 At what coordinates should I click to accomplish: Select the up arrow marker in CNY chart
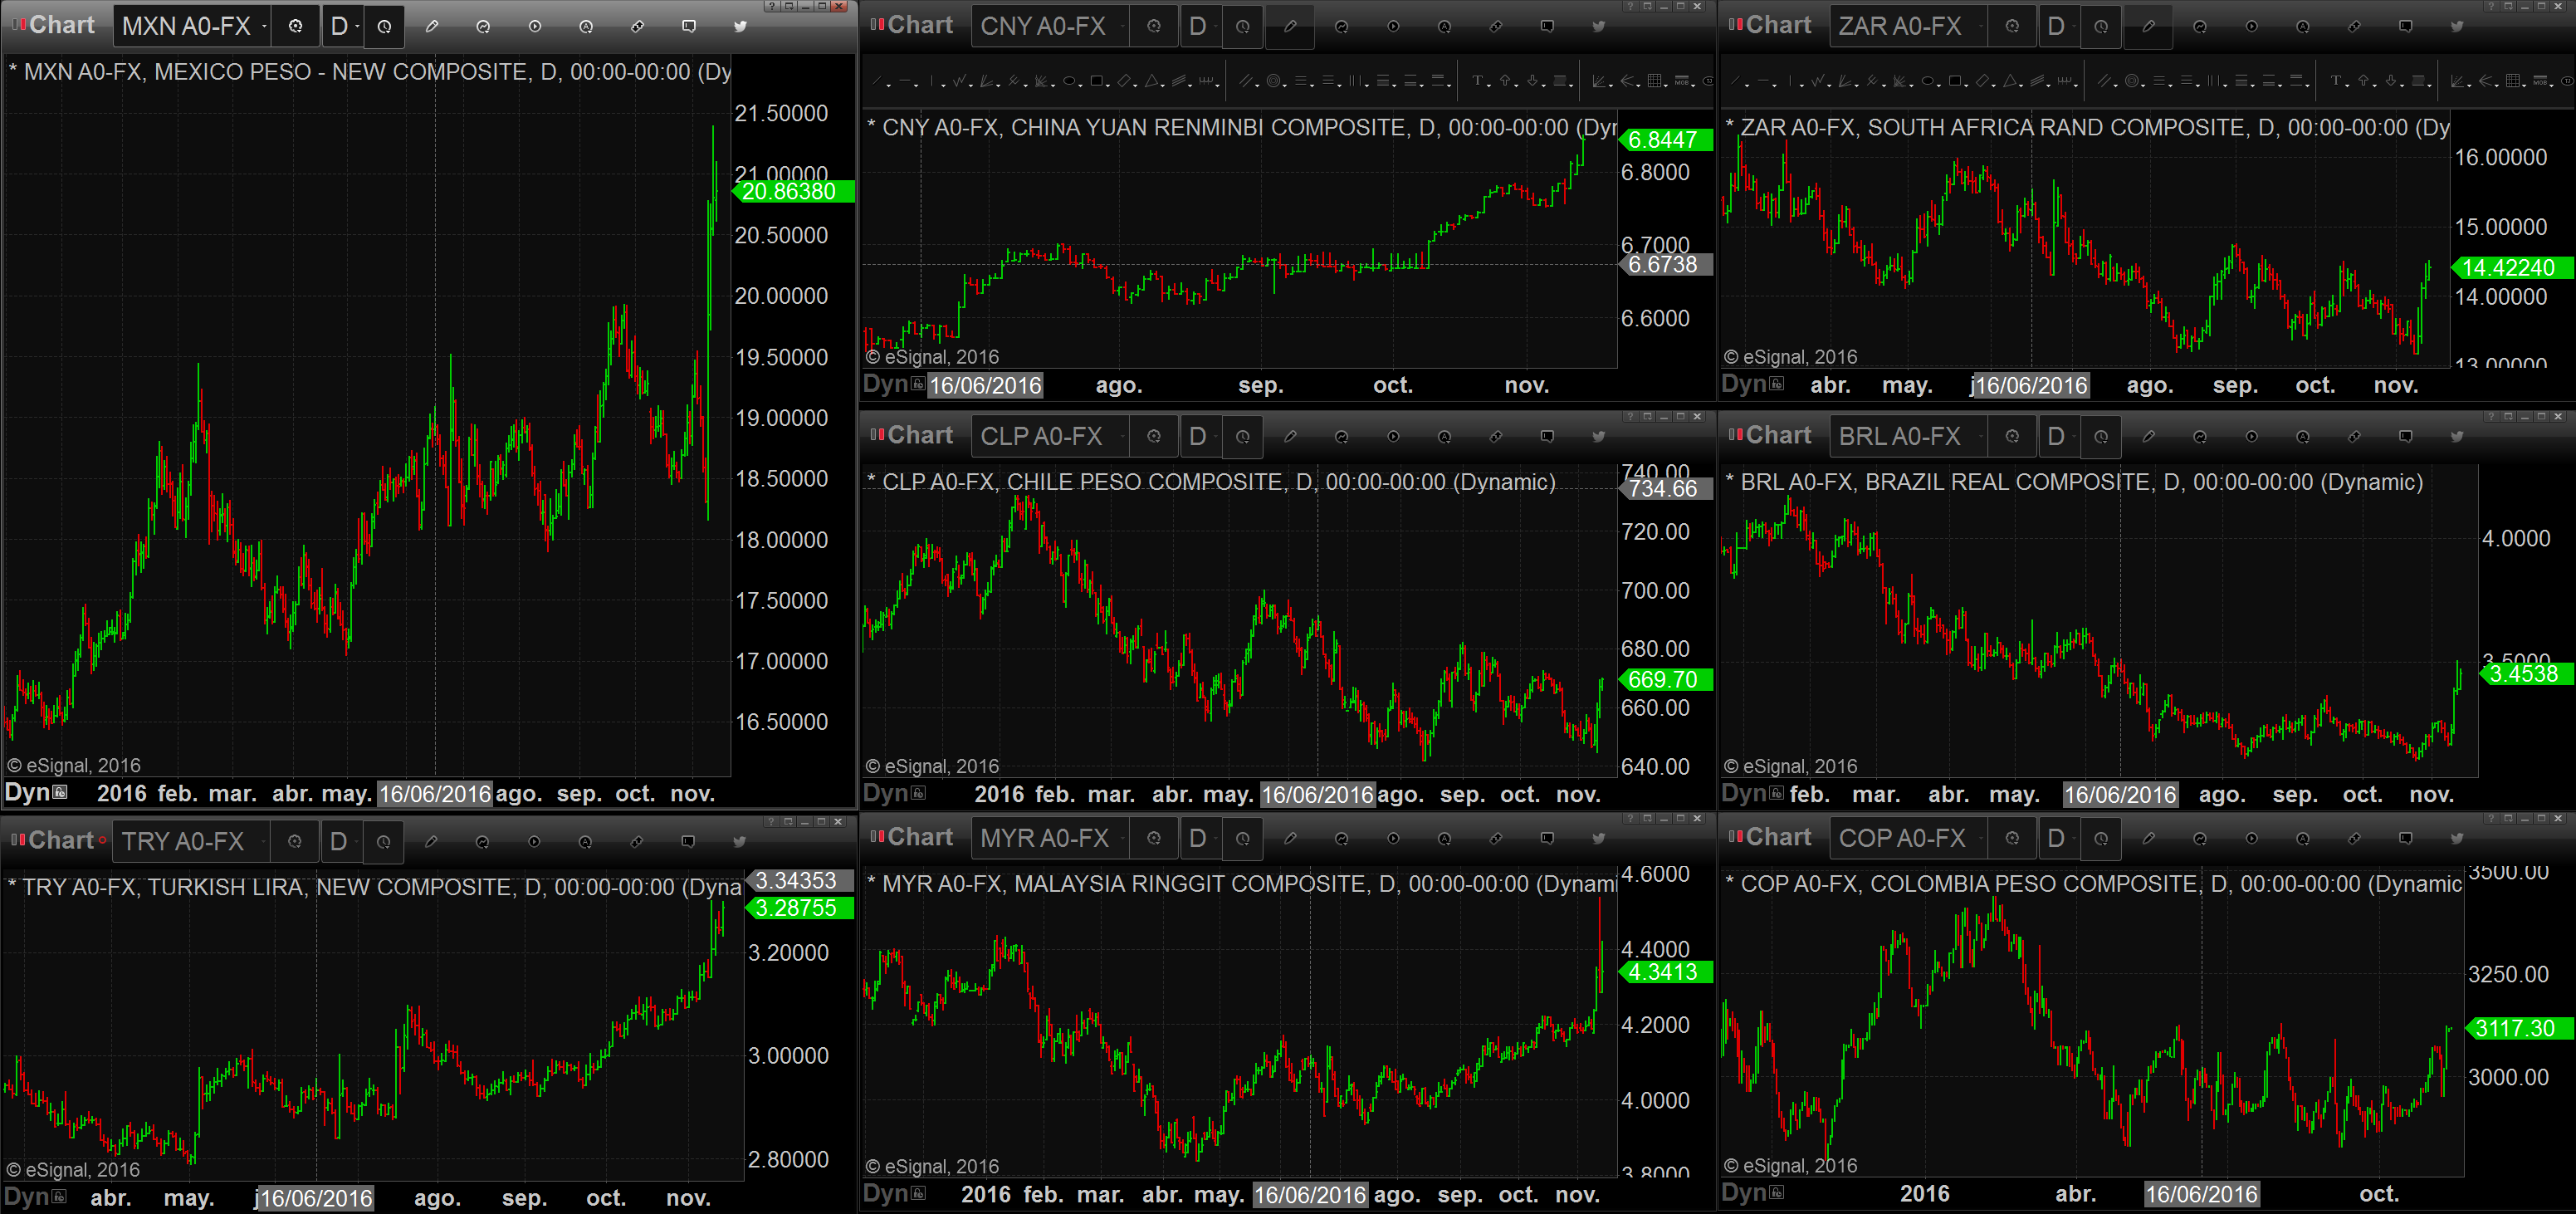tap(1506, 81)
